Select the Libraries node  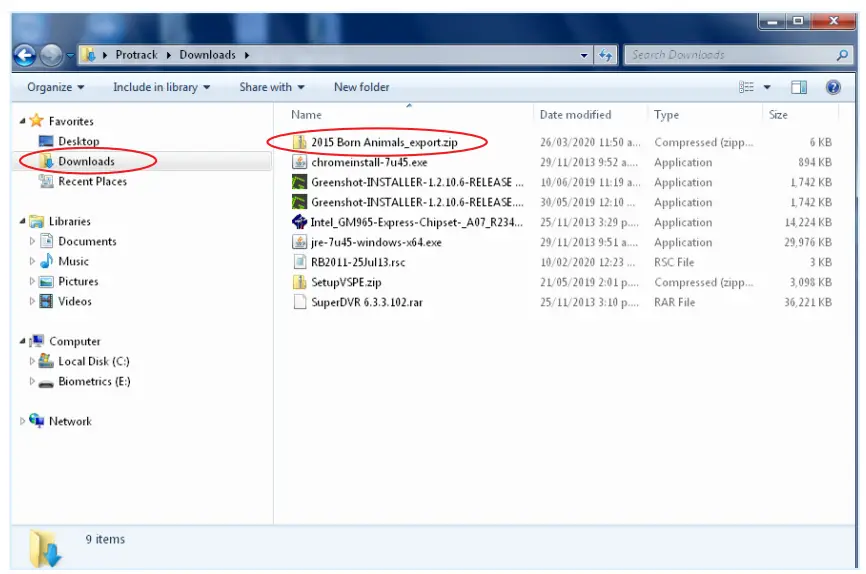[70, 222]
